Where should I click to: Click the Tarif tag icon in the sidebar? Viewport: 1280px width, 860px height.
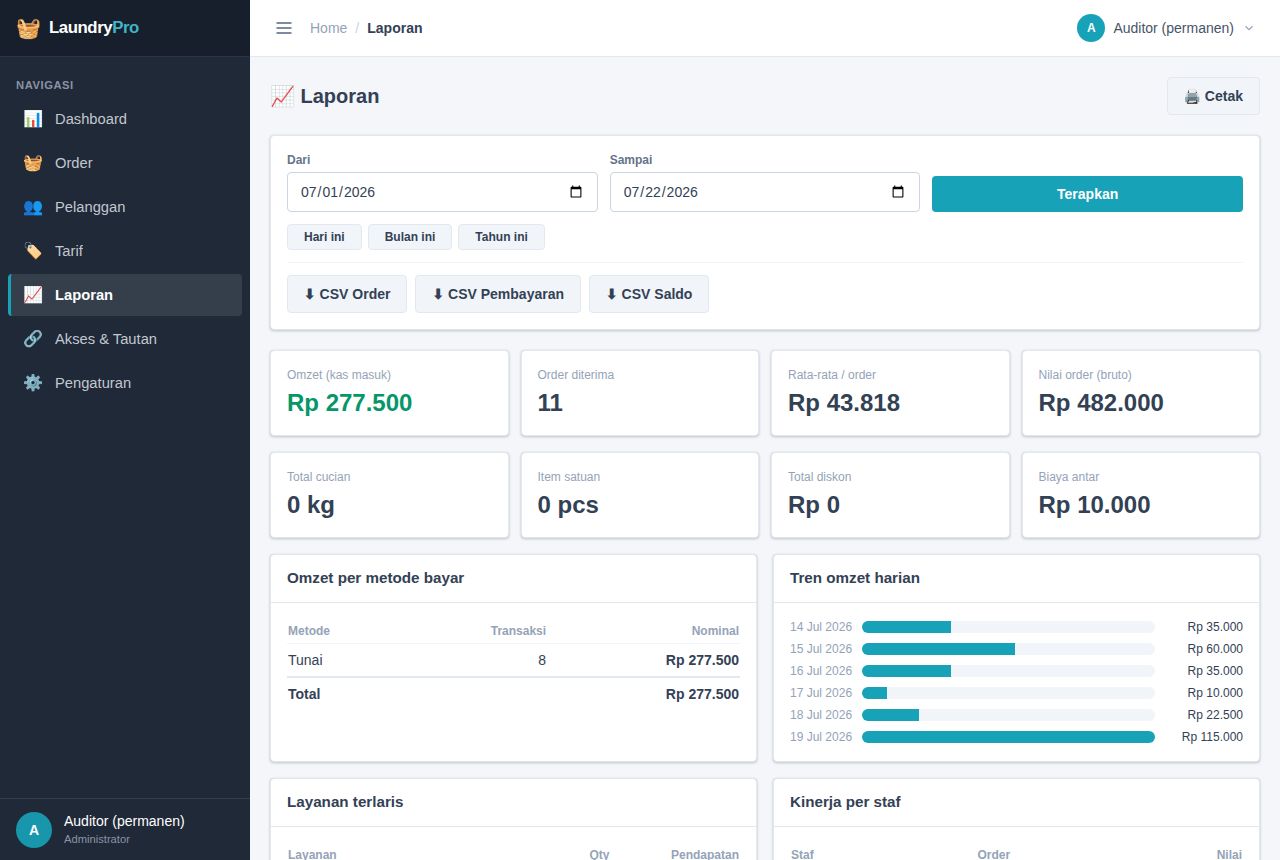[x=33, y=251]
